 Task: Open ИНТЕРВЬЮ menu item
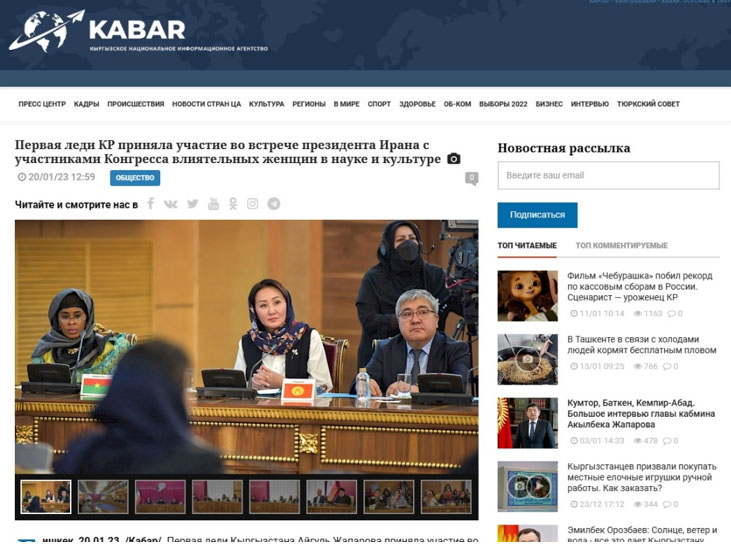[x=590, y=104]
